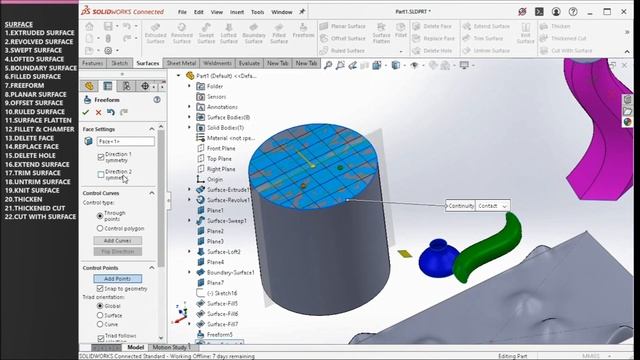Switch to the Evaluate tab
640x360 pixels.
click(249, 63)
